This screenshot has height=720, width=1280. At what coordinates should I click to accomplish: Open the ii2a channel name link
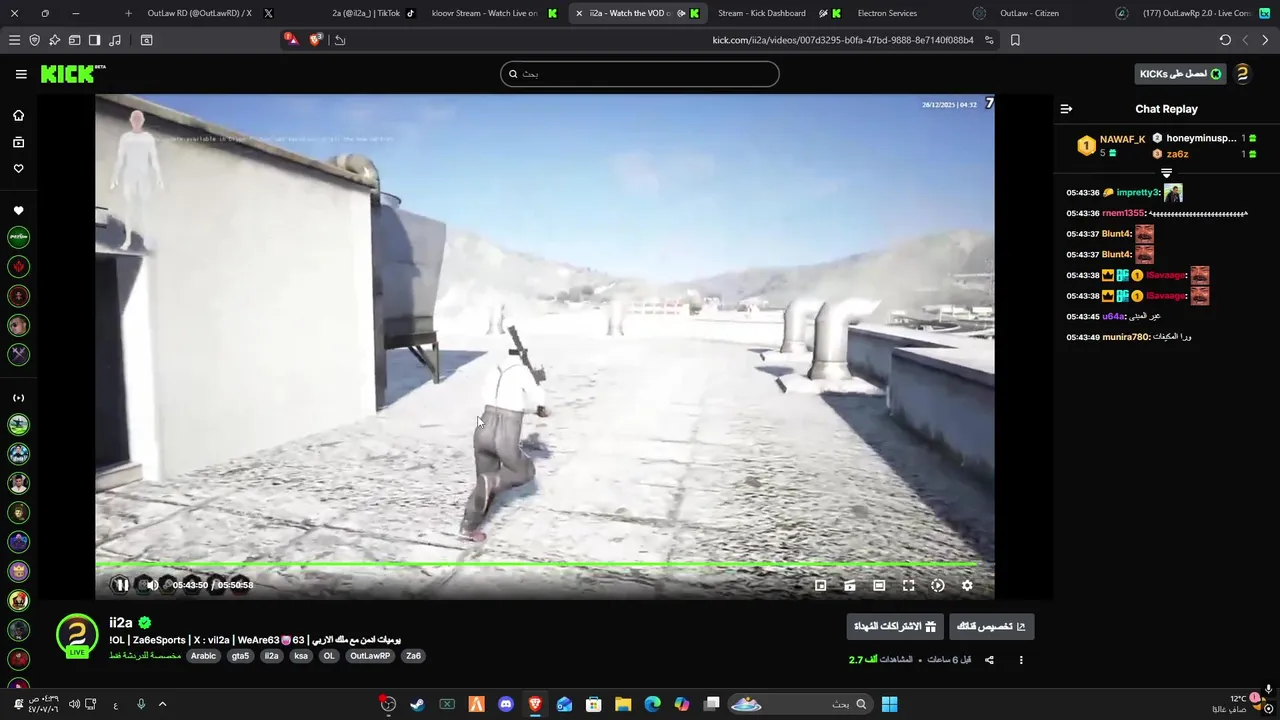[121, 623]
